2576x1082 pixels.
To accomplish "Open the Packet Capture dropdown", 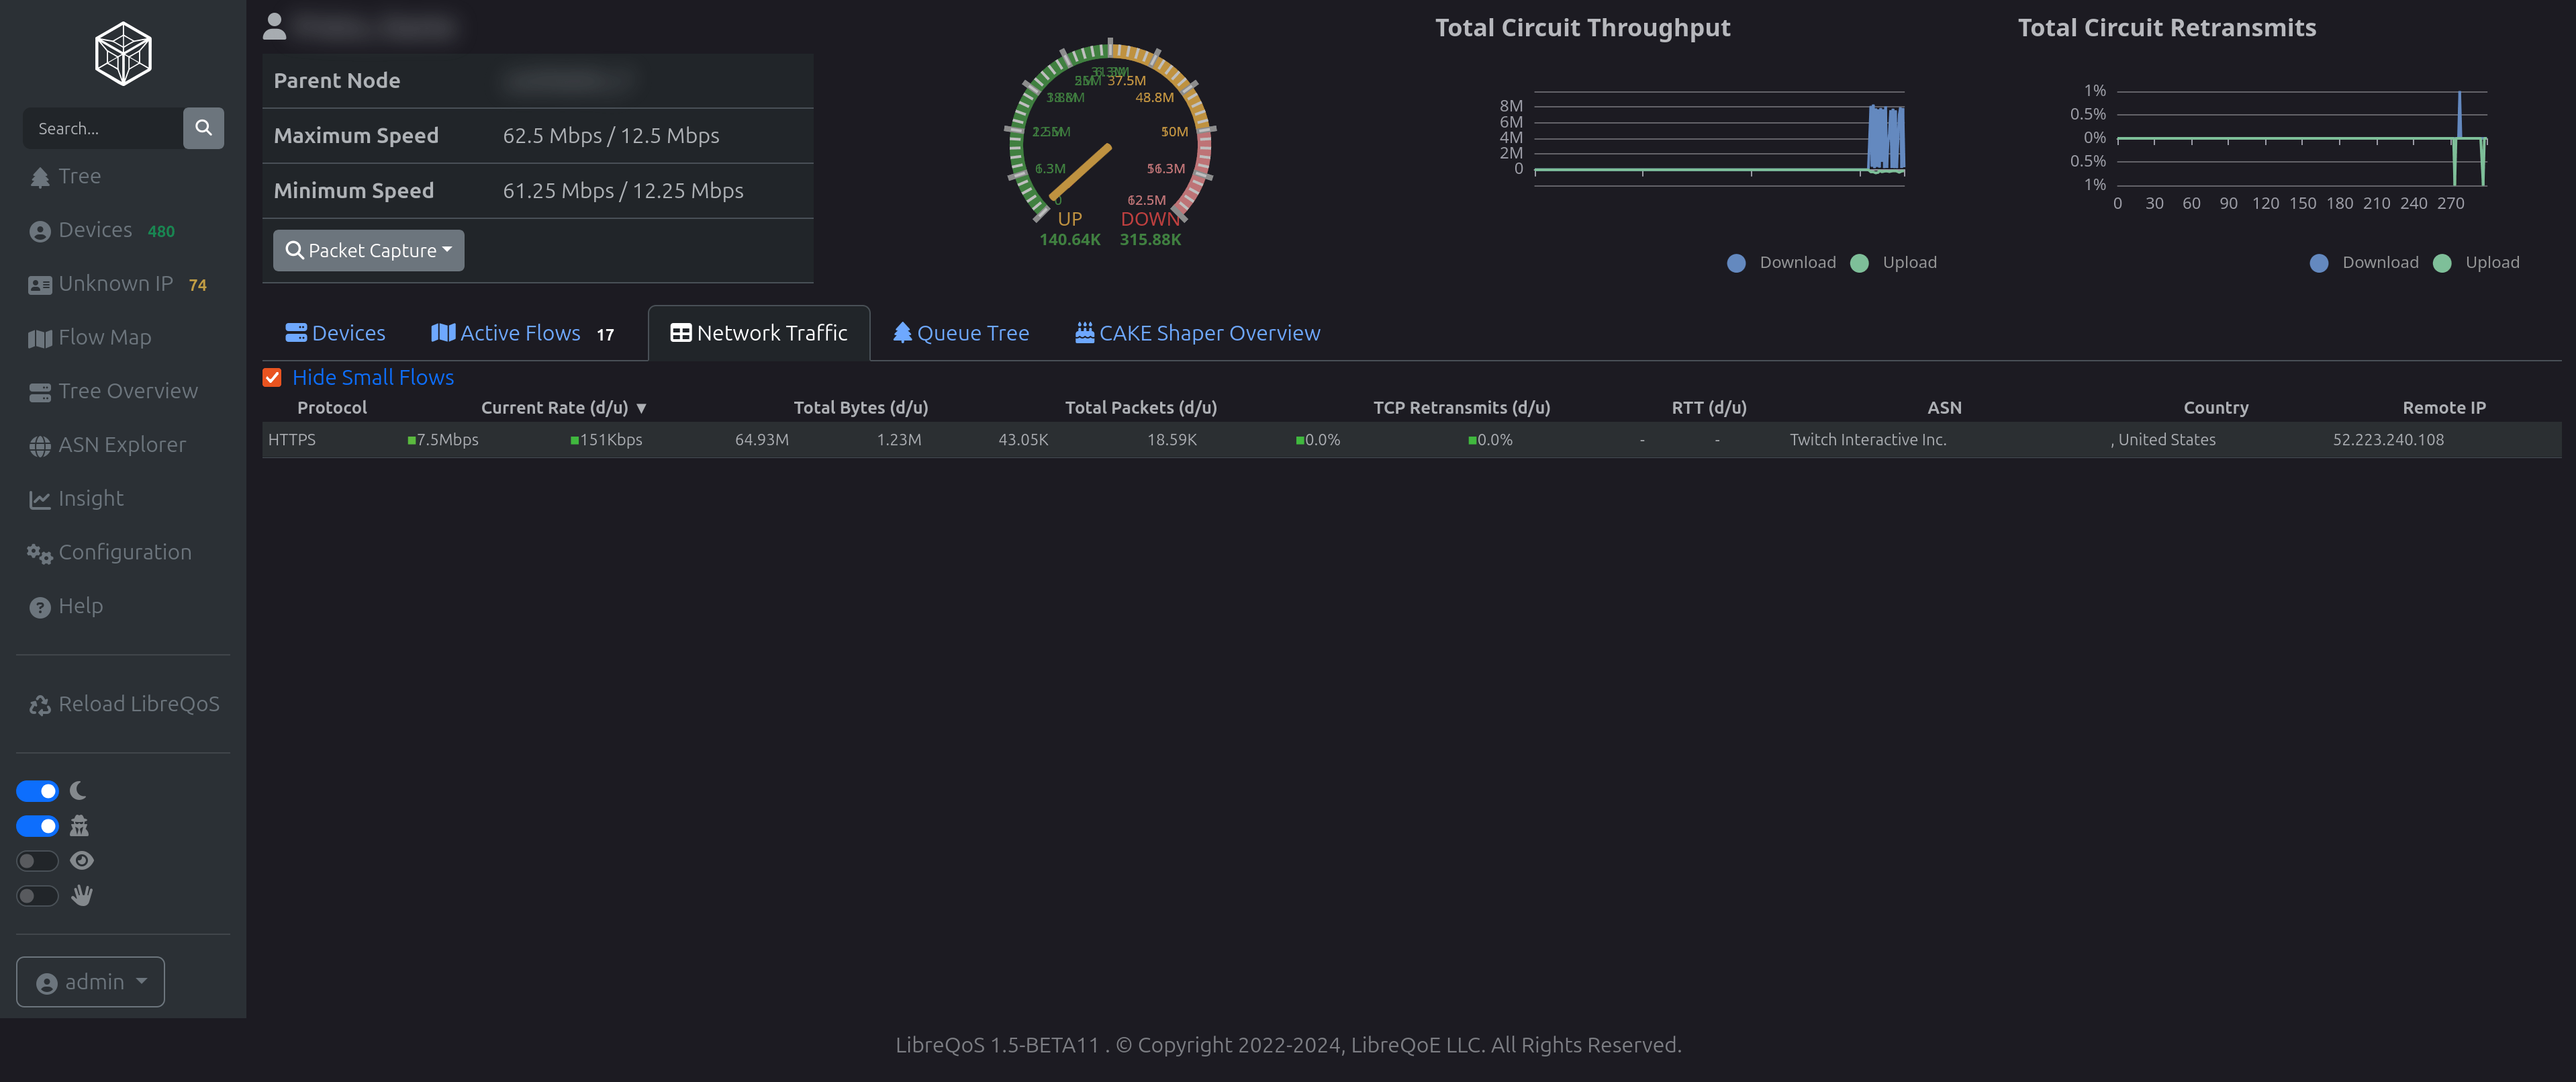I will coord(368,250).
